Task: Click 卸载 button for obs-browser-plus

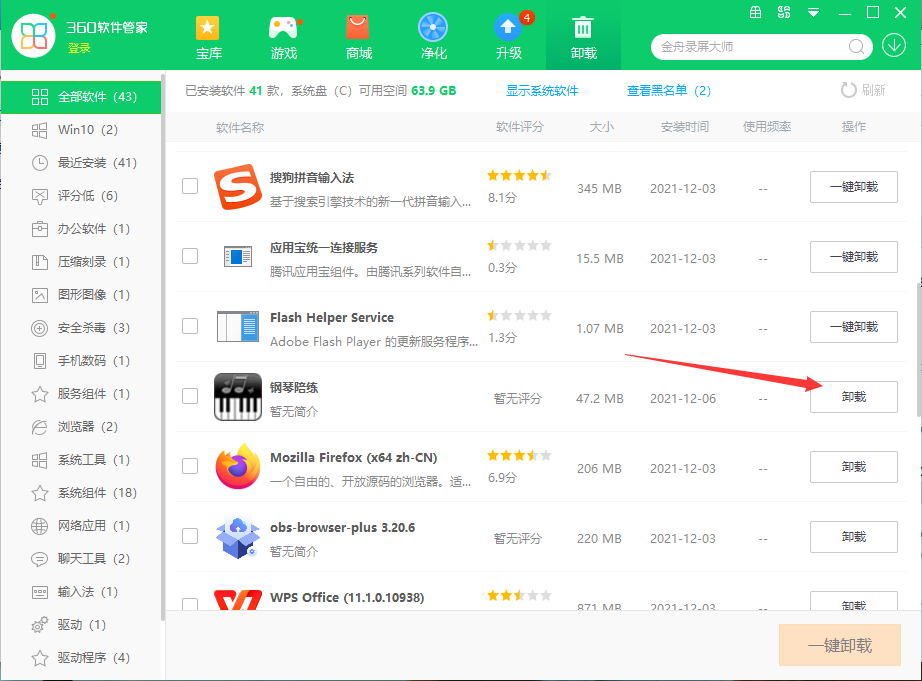Action: click(x=854, y=537)
